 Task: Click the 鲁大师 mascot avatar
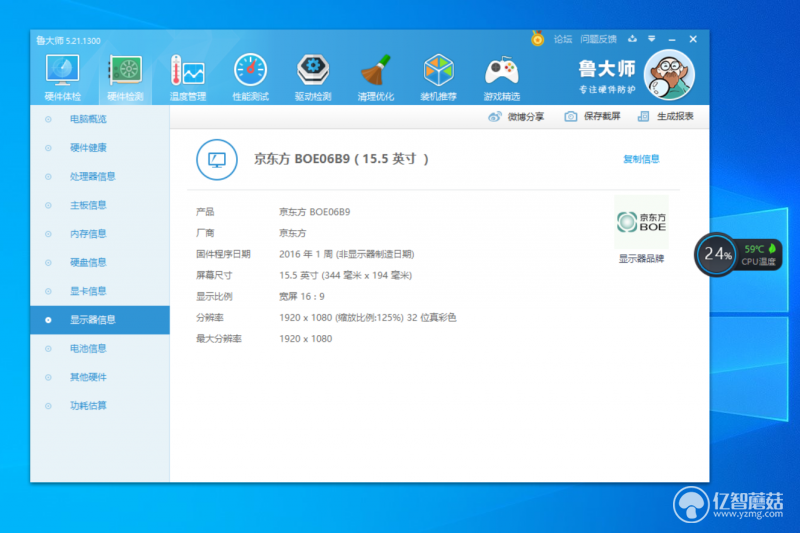(x=669, y=75)
